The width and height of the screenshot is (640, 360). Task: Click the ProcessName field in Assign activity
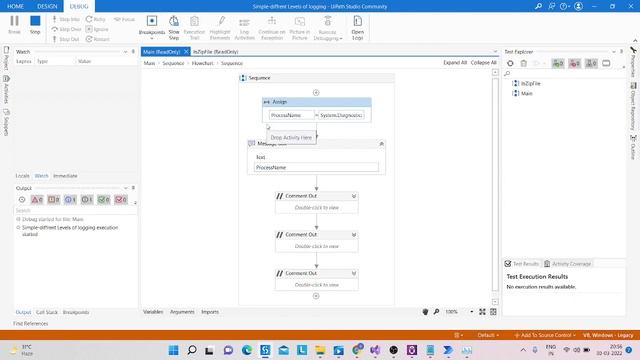[291, 116]
